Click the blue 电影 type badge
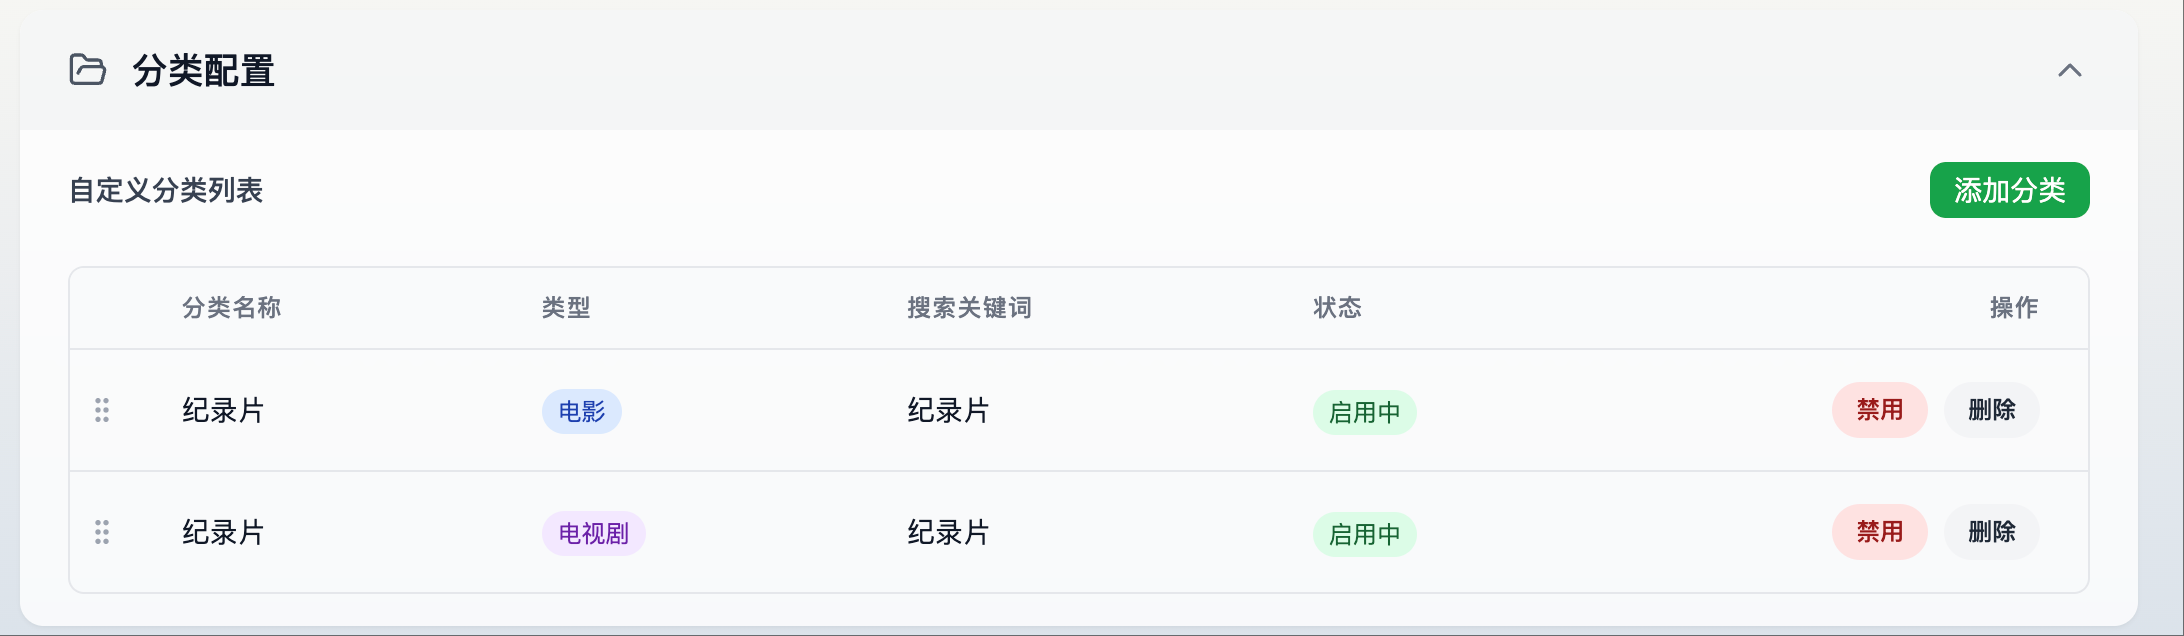Screen dimensions: 2184x636 coord(582,412)
